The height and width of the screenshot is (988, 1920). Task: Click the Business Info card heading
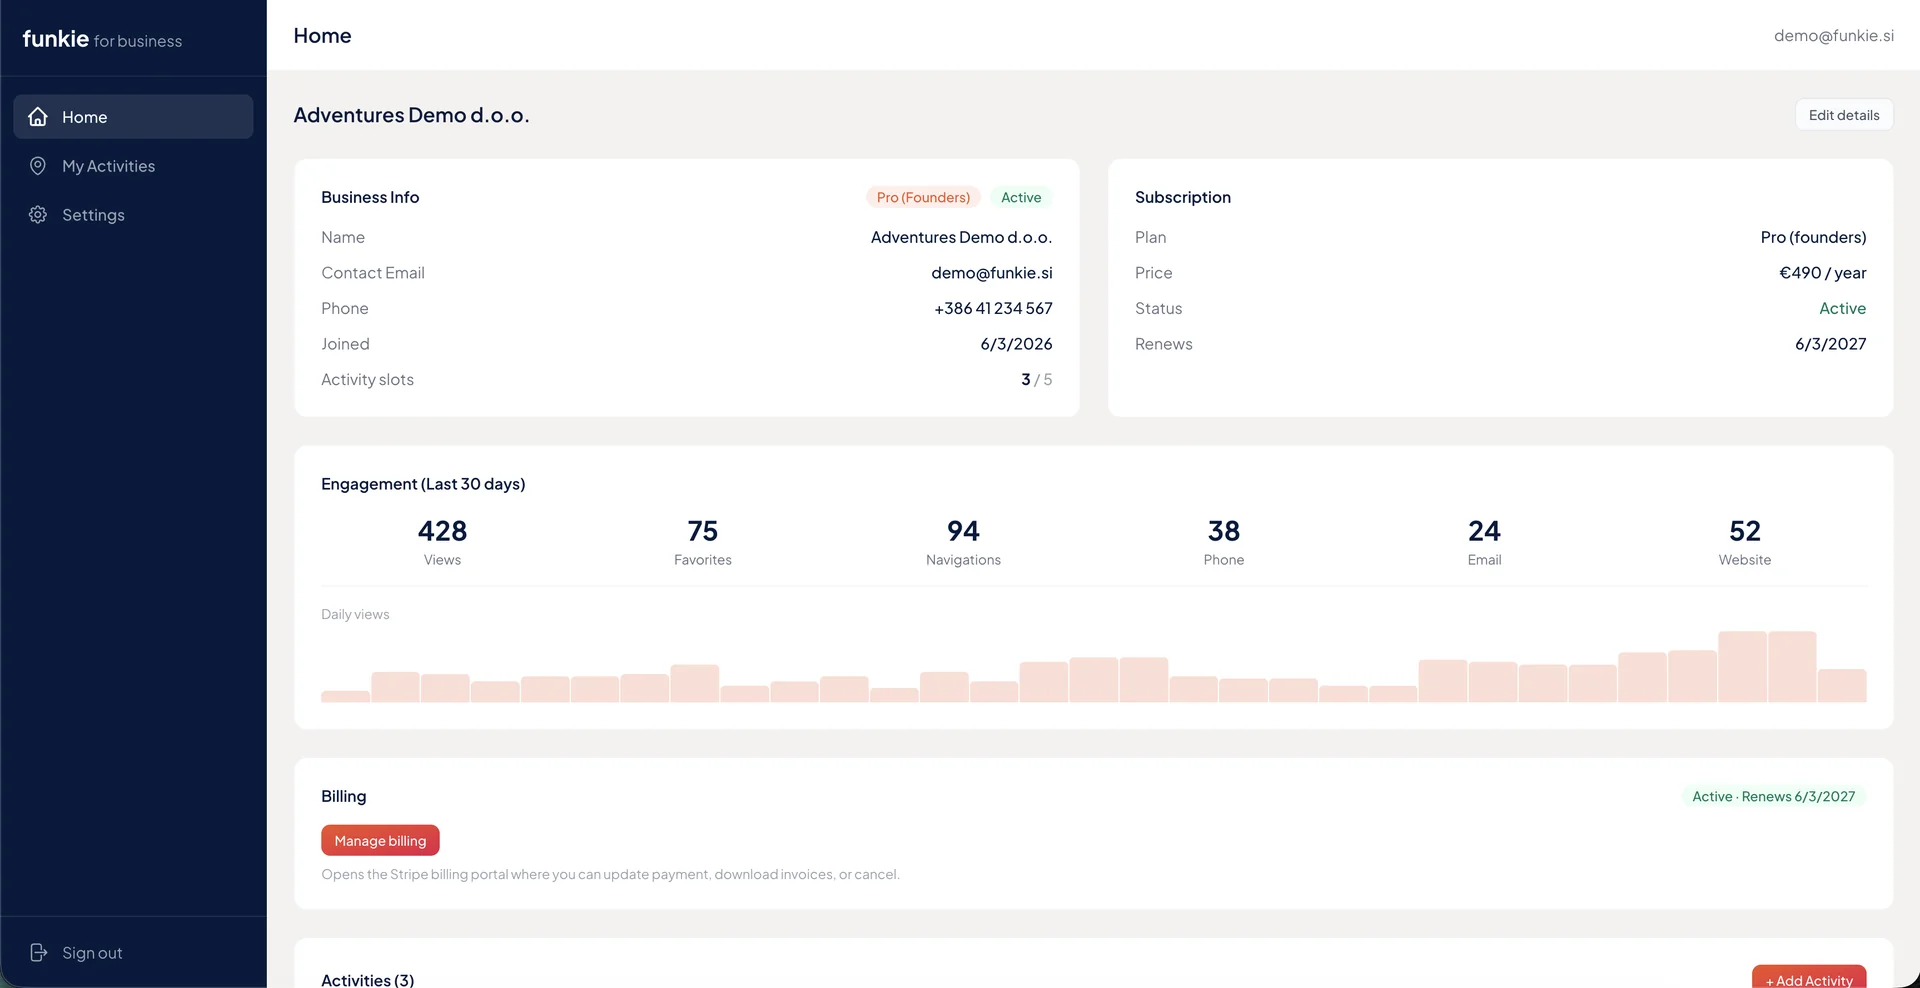[370, 198]
